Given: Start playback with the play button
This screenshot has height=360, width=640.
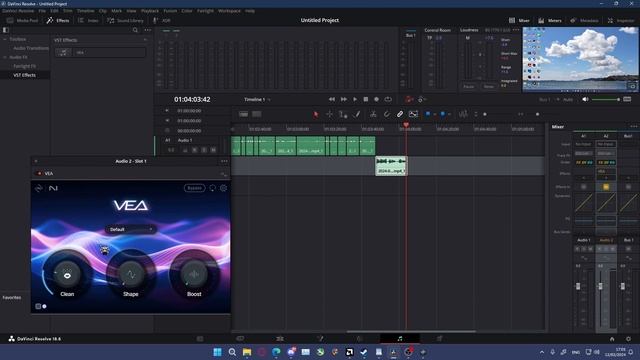Looking at the screenshot, I should (355, 99).
